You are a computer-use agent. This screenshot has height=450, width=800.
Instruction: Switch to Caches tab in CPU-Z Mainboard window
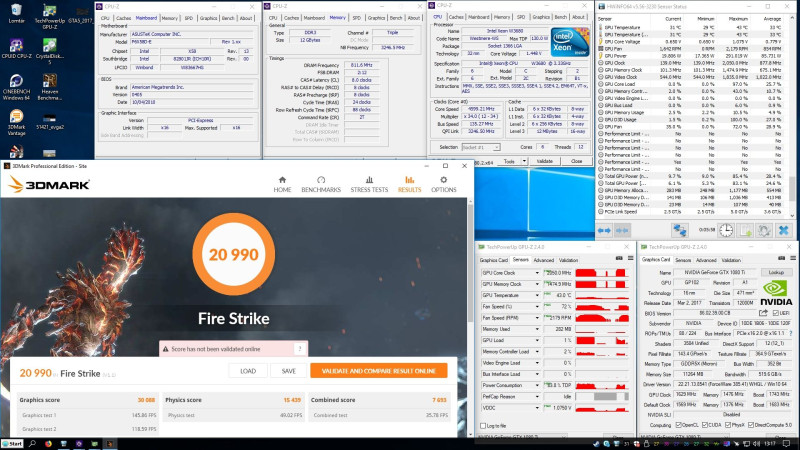[123, 18]
